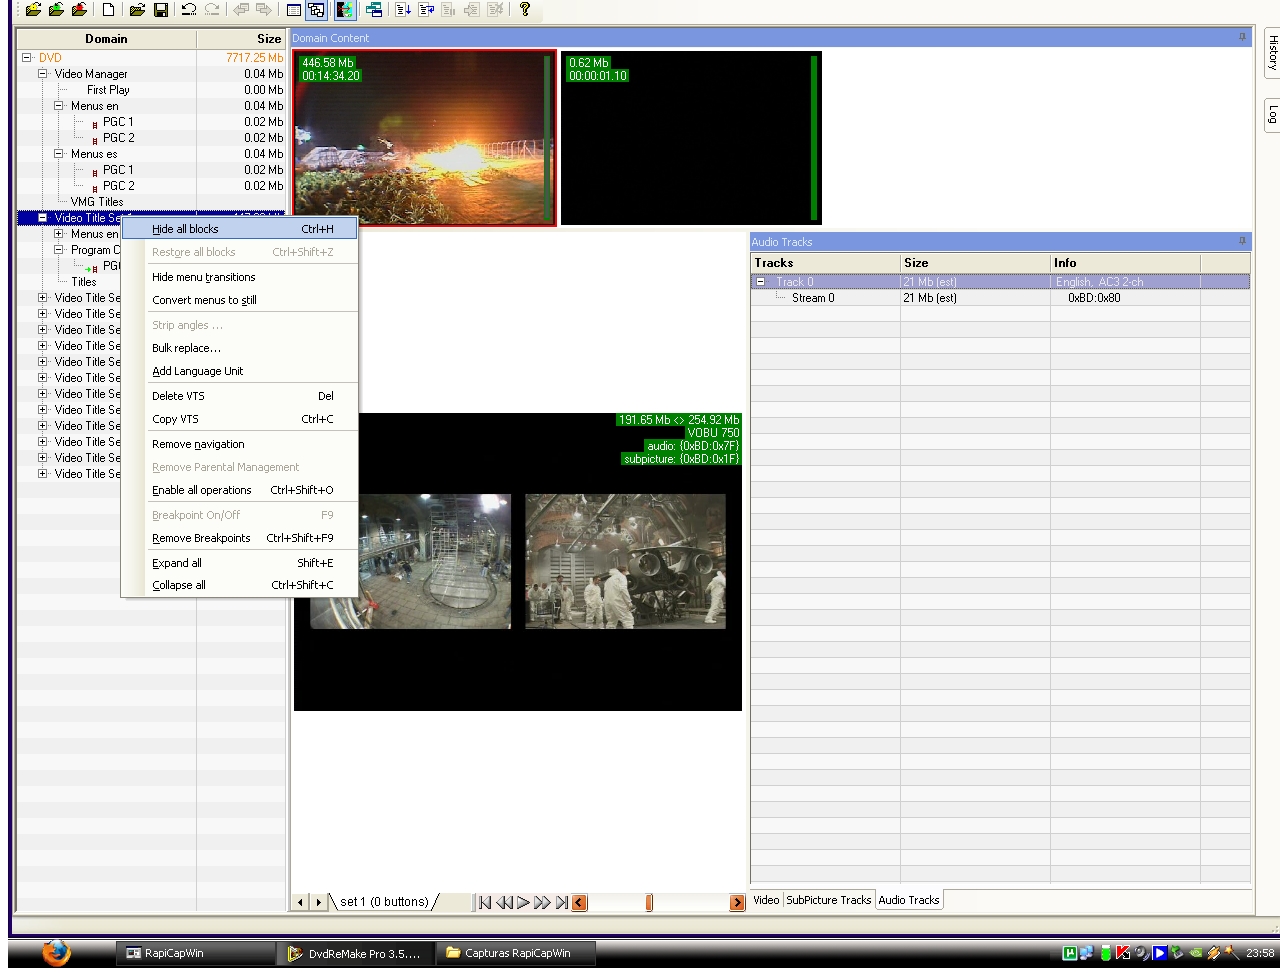The image size is (1280, 973).
Task: Choose Add Language Unit menu entry
Action: 239,371
